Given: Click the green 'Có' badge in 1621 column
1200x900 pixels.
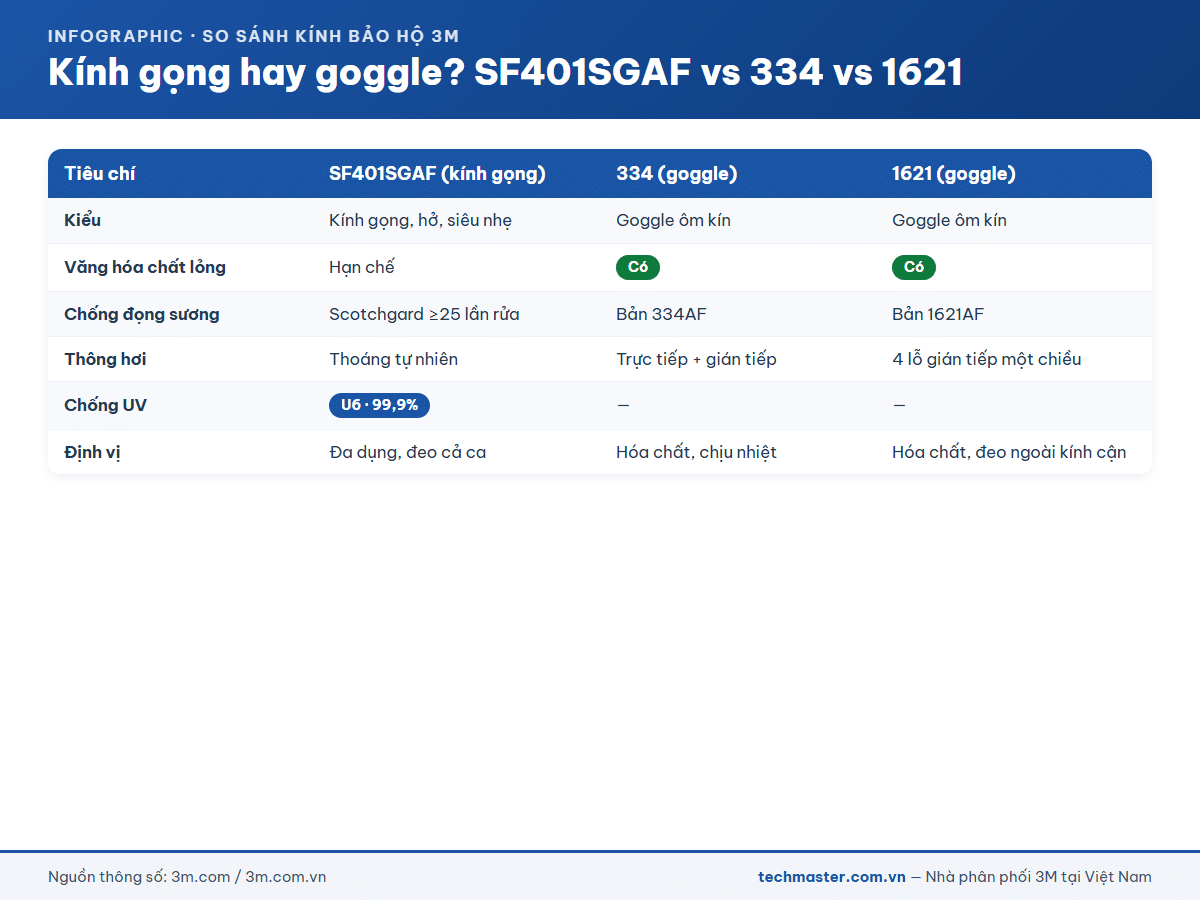Looking at the screenshot, I should click(914, 267).
